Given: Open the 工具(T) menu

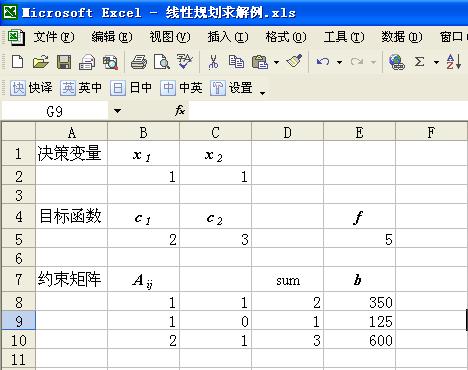Looking at the screenshot, I should pyautogui.click(x=344, y=37).
